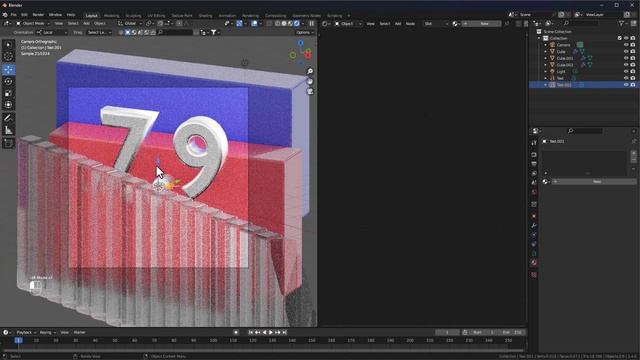This screenshot has width=640, height=360.
Task: Play animation in timeline
Action: point(271,332)
